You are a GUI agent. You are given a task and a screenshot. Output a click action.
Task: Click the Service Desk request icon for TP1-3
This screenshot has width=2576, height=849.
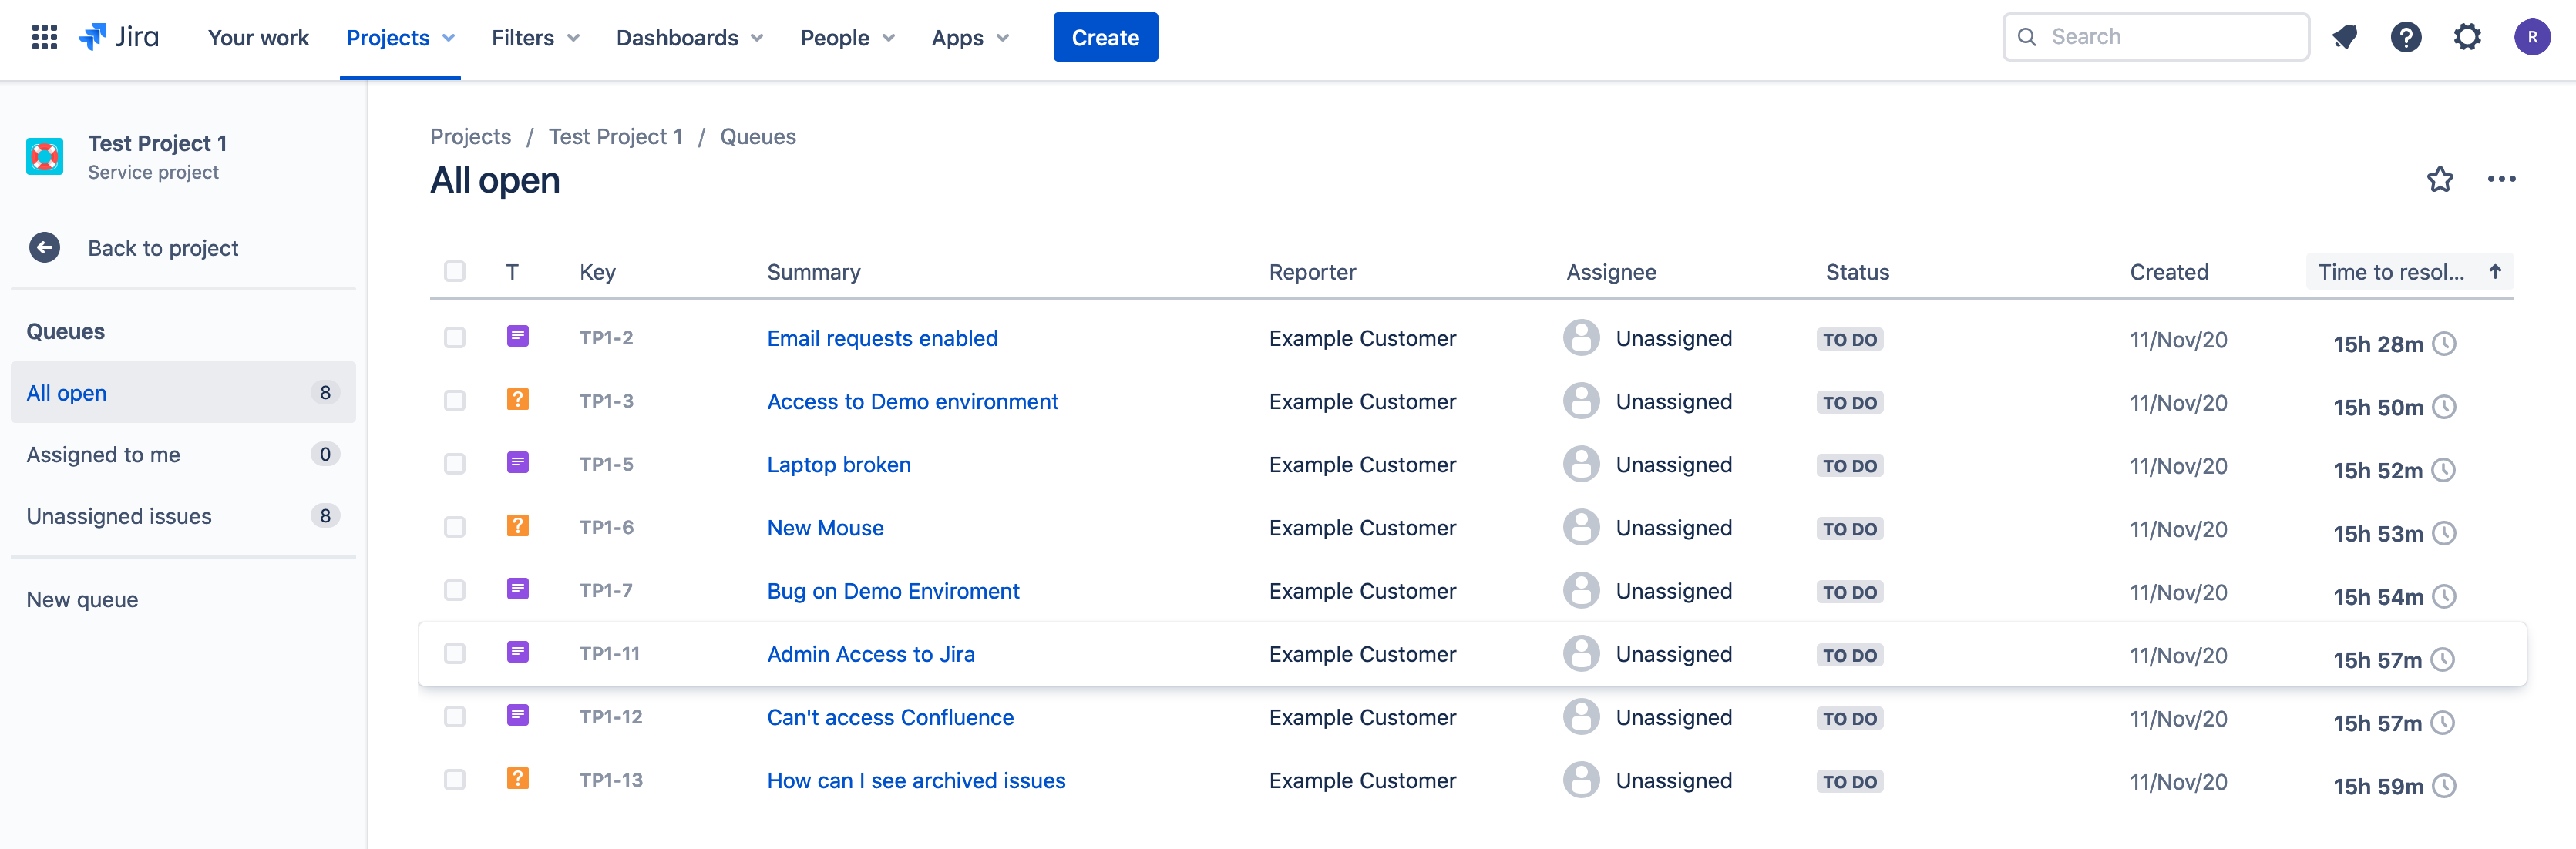point(518,400)
